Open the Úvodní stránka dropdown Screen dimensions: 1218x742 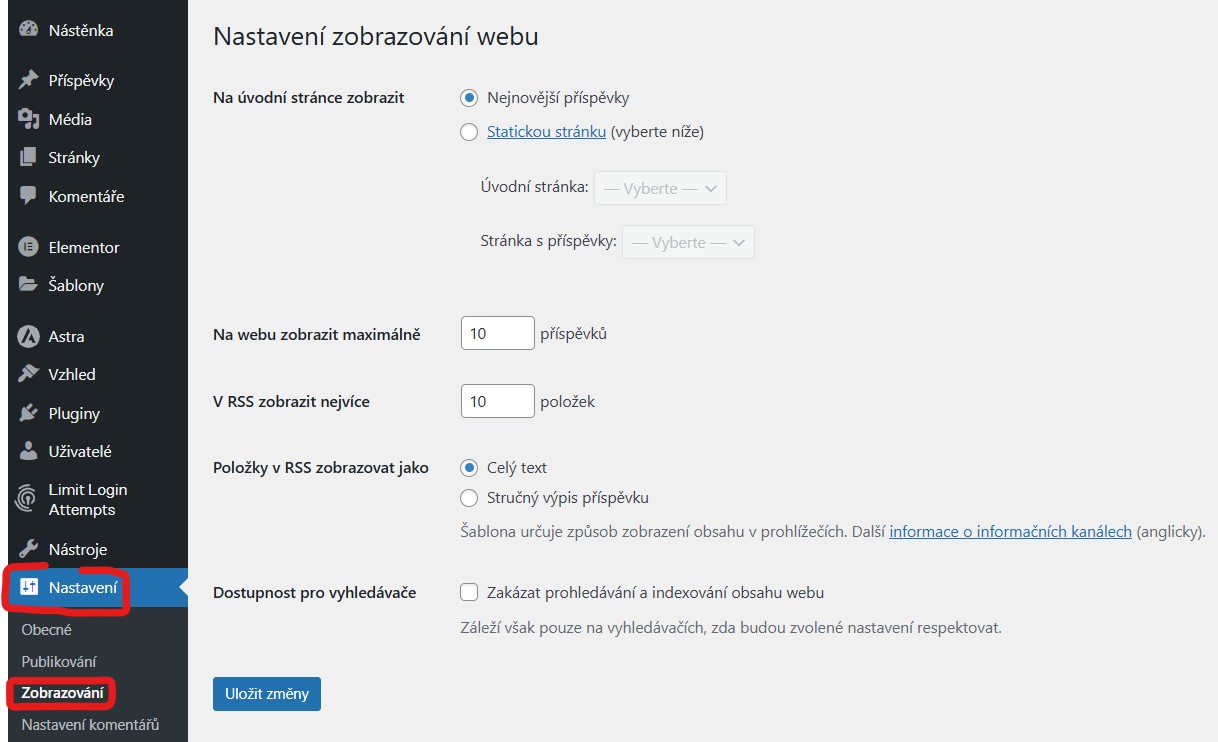point(660,187)
